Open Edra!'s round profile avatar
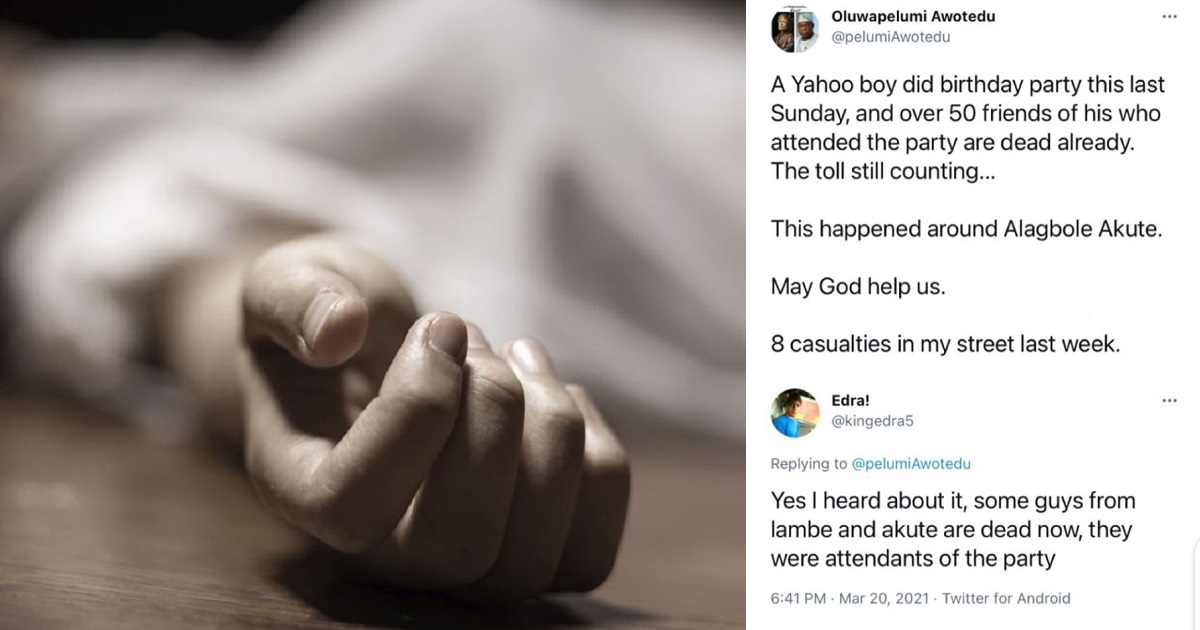 pos(795,412)
